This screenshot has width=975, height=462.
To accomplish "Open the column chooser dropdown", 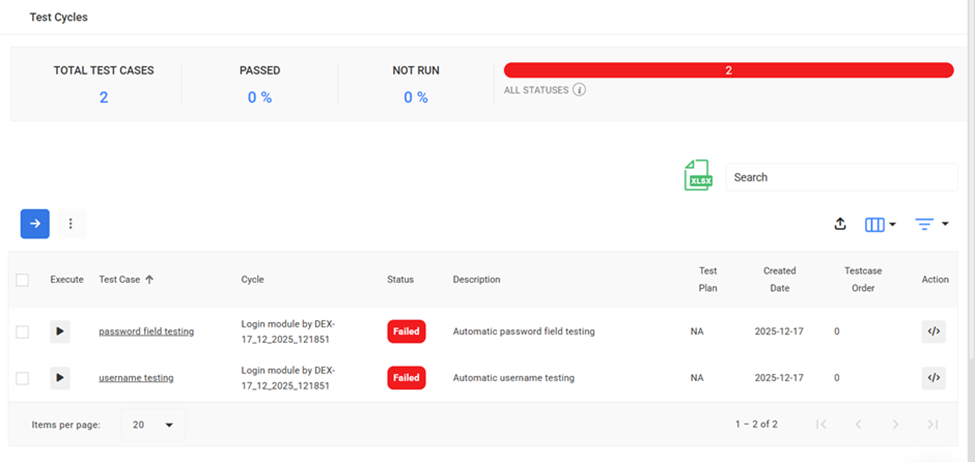I will tap(880, 224).
